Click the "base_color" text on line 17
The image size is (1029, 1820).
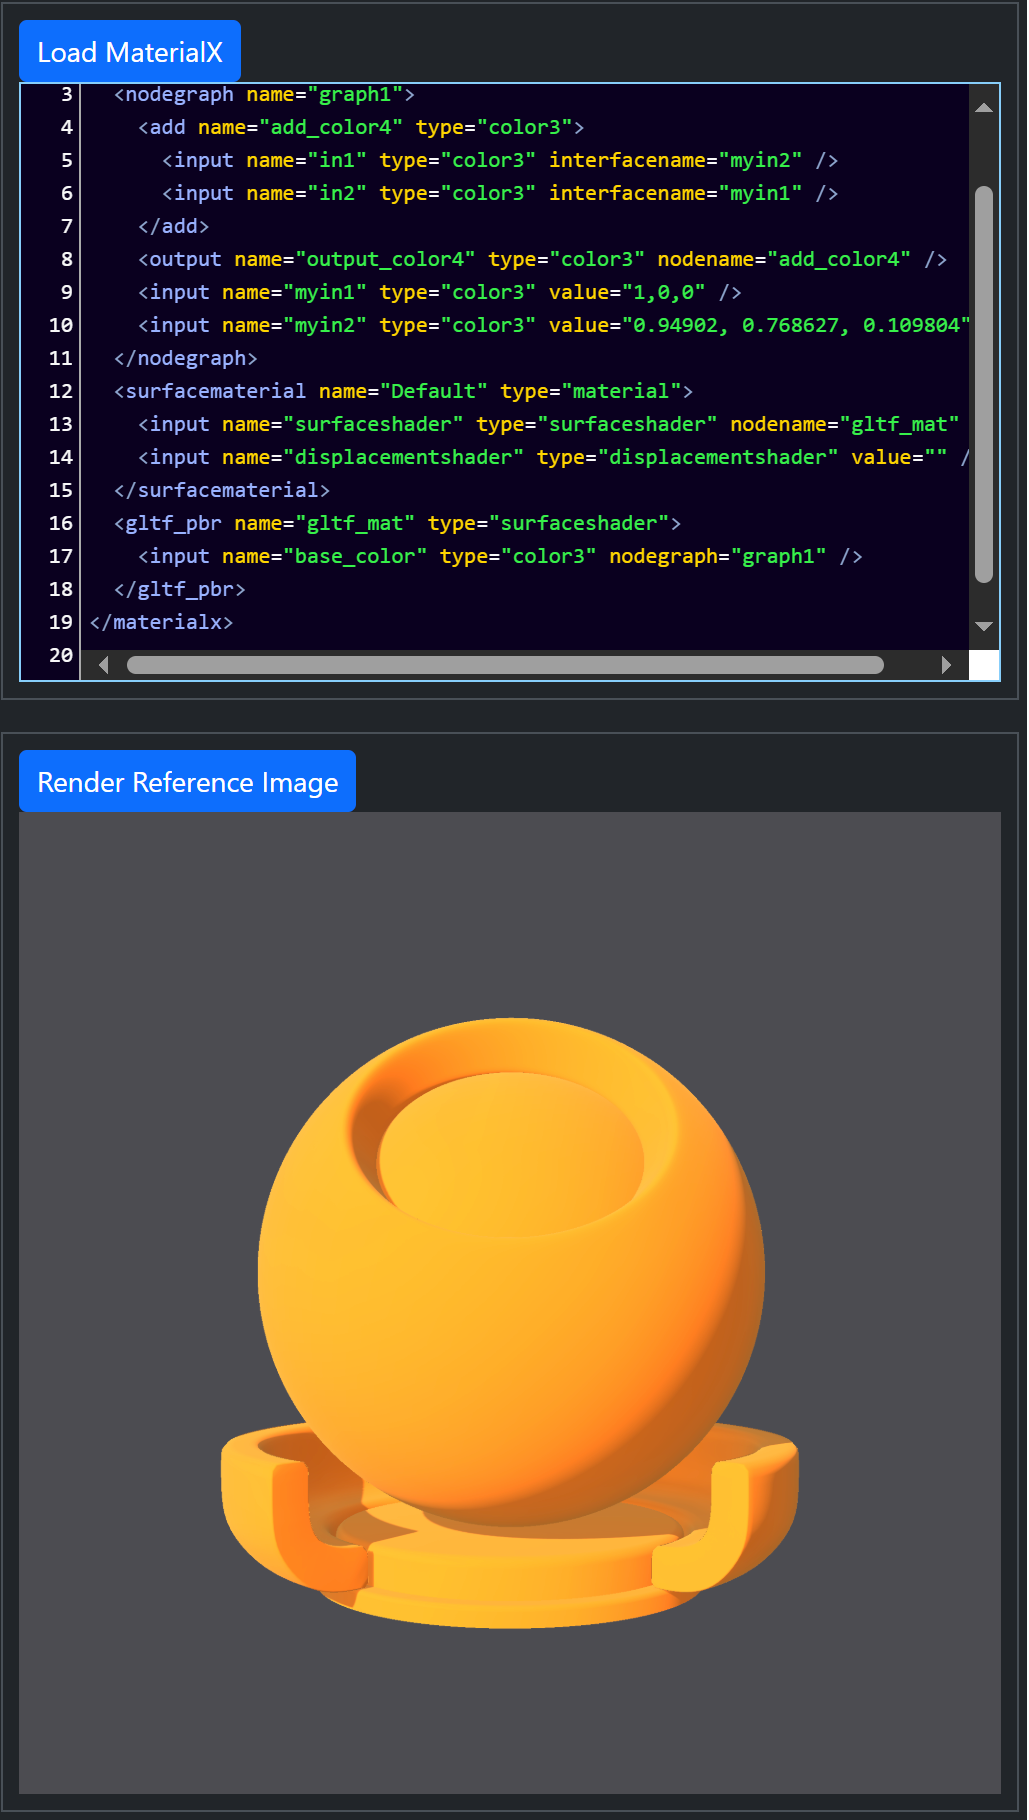pos(355,556)
